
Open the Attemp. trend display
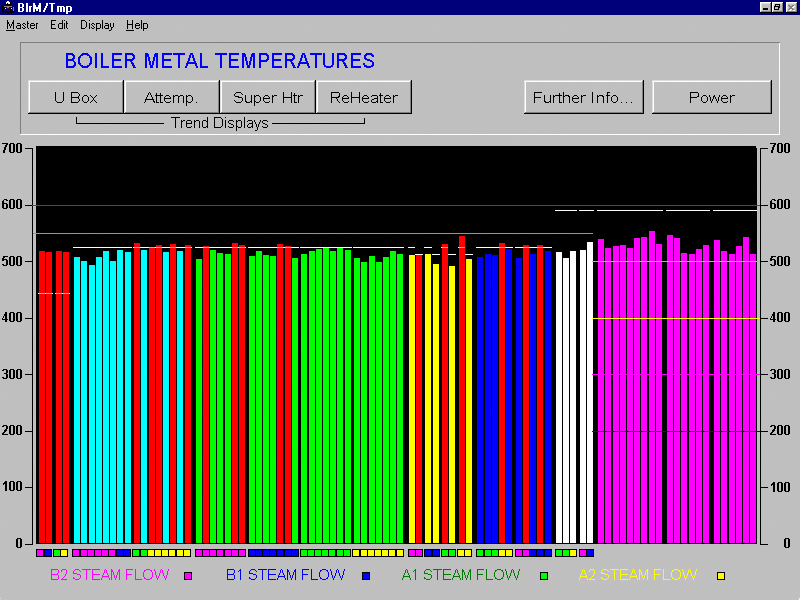point(171,97)
